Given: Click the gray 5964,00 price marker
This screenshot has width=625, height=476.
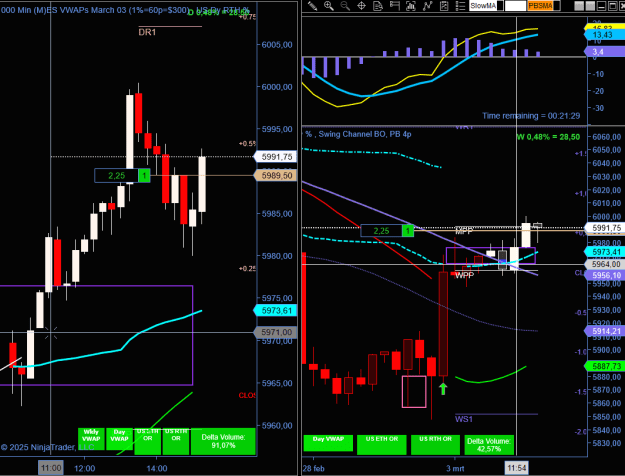Looking at the screenshot, I should click(x=605, y=264).
